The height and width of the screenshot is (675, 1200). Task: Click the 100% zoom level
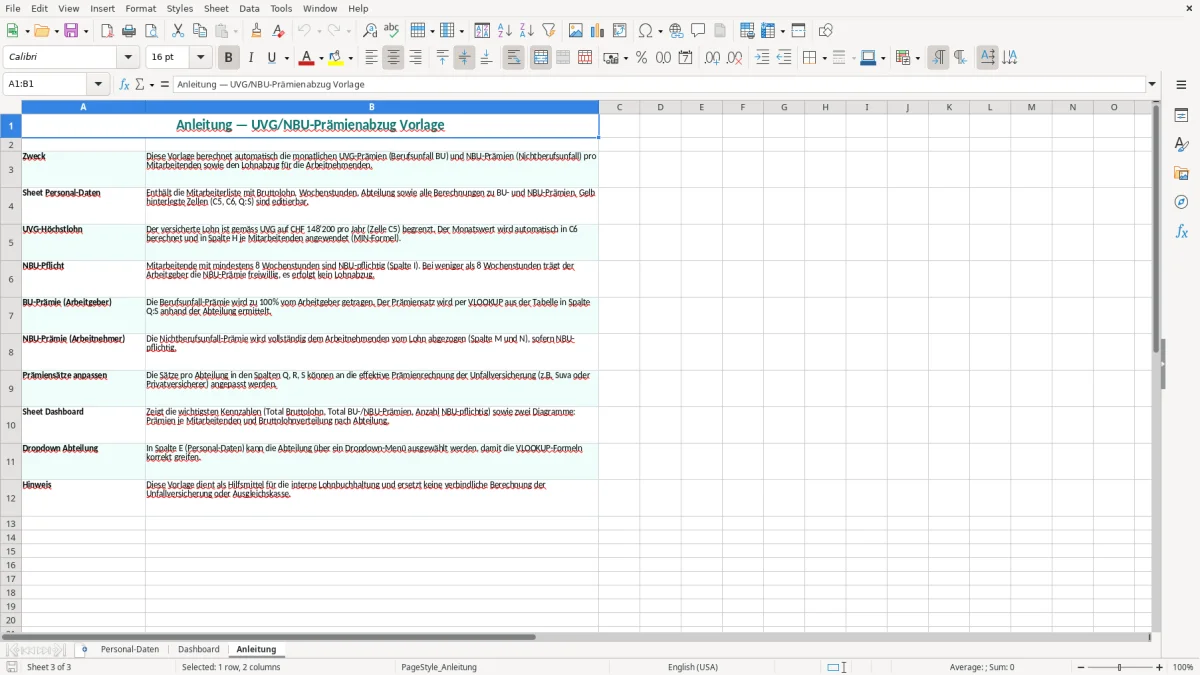1183,667
